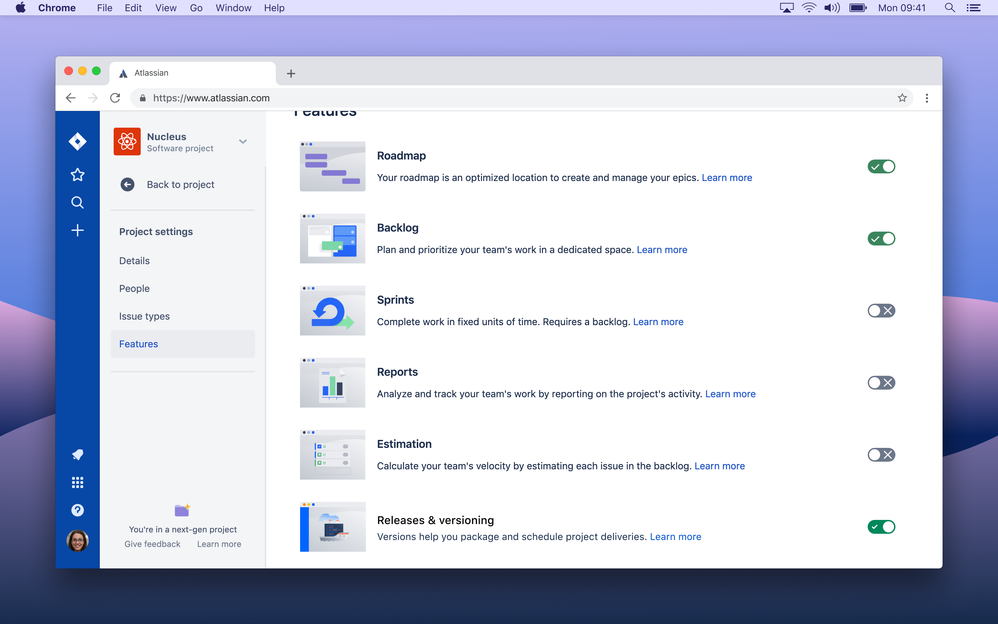Open the Edit menu

[x=133, y=8]
